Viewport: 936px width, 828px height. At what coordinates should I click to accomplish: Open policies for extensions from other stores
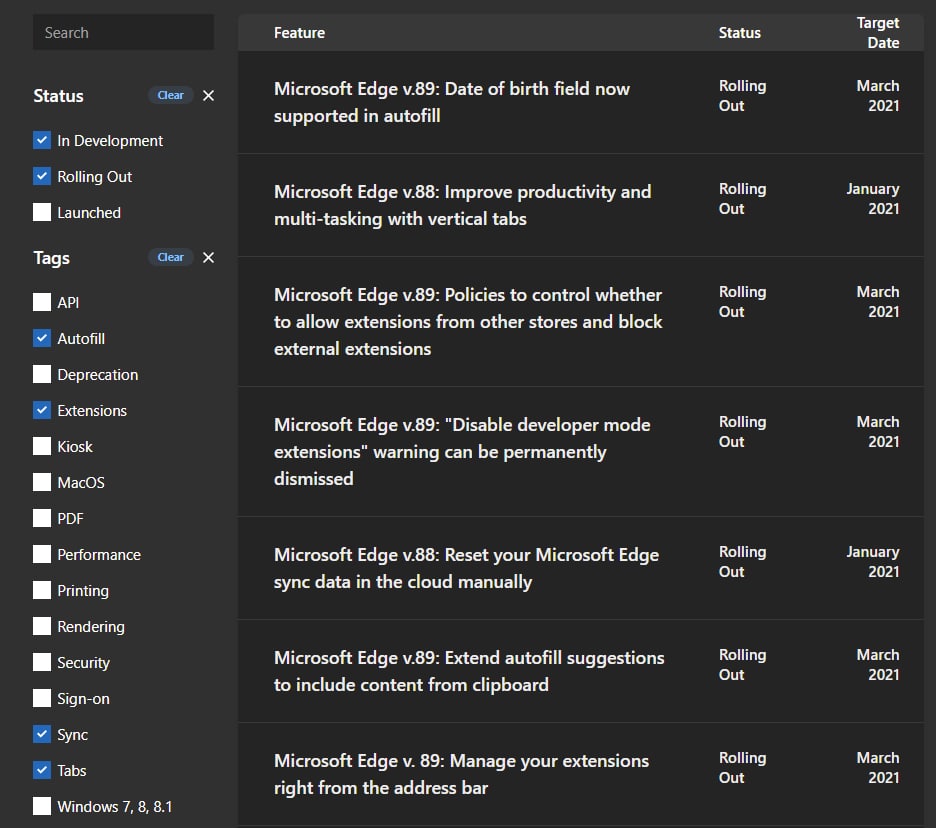468,322
